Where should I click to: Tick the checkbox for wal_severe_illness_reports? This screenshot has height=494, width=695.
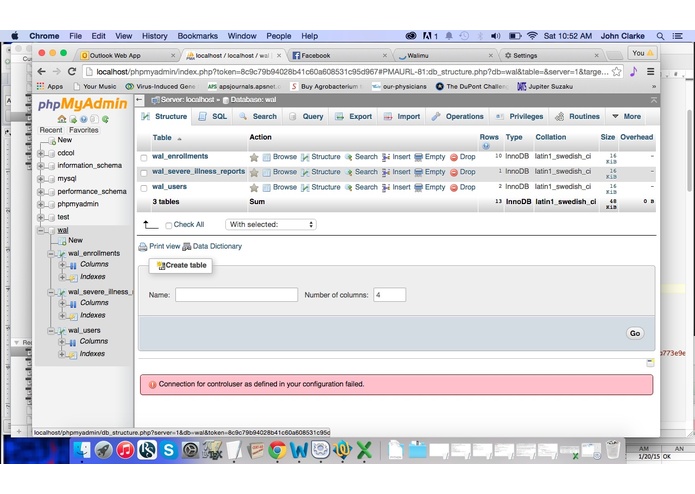(144, 173)
